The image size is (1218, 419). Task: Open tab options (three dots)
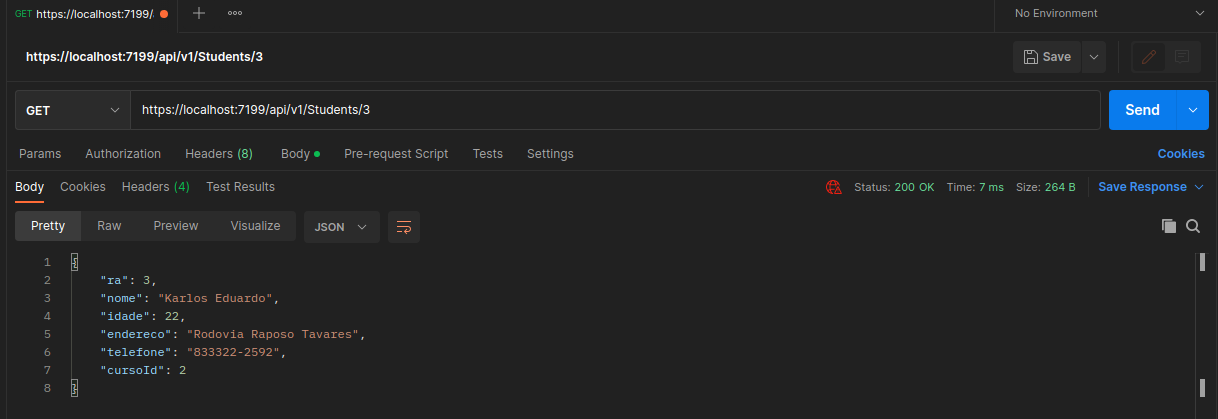[235, 13]
